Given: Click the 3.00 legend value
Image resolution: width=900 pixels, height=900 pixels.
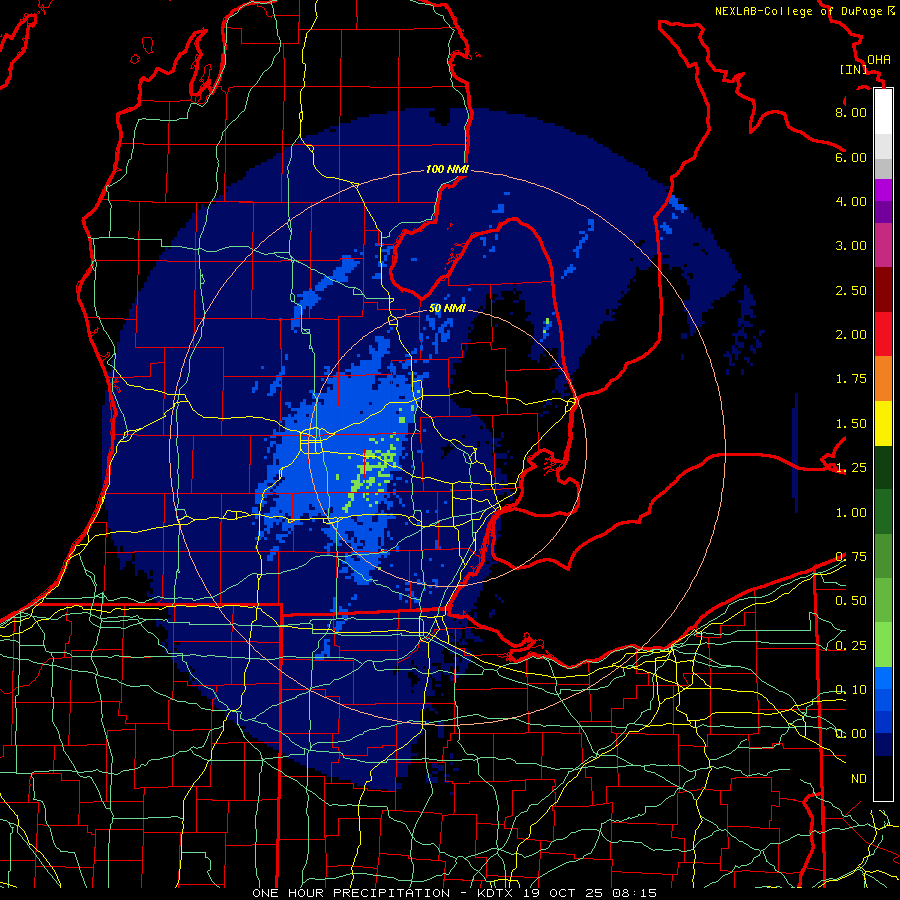Looking at the screenshot, I should coord(851,246).
